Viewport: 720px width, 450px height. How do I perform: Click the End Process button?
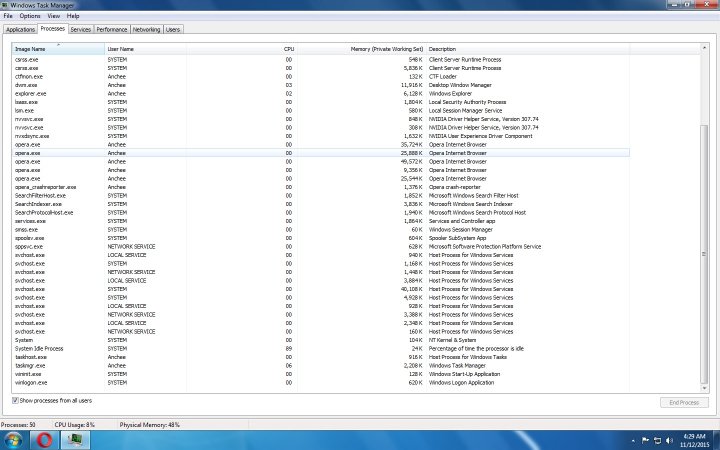coord(684,403)
